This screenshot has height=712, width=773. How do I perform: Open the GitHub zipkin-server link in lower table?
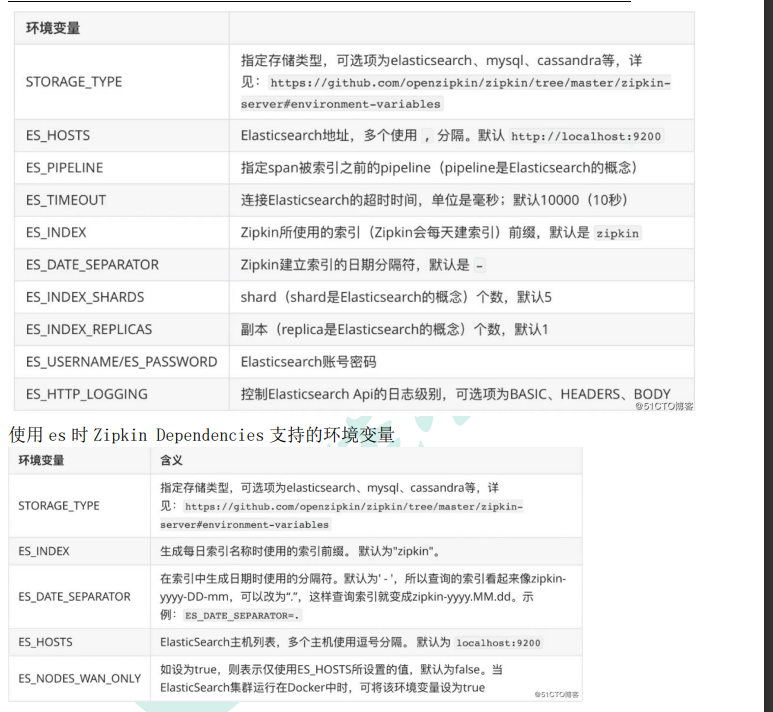[342, 515]
